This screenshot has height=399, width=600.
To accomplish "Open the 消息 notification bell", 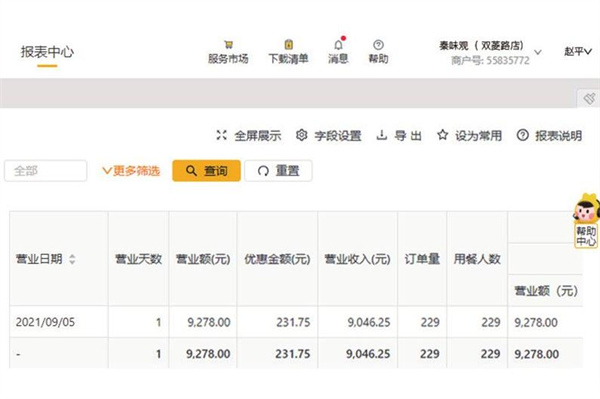I will point(338,45).
